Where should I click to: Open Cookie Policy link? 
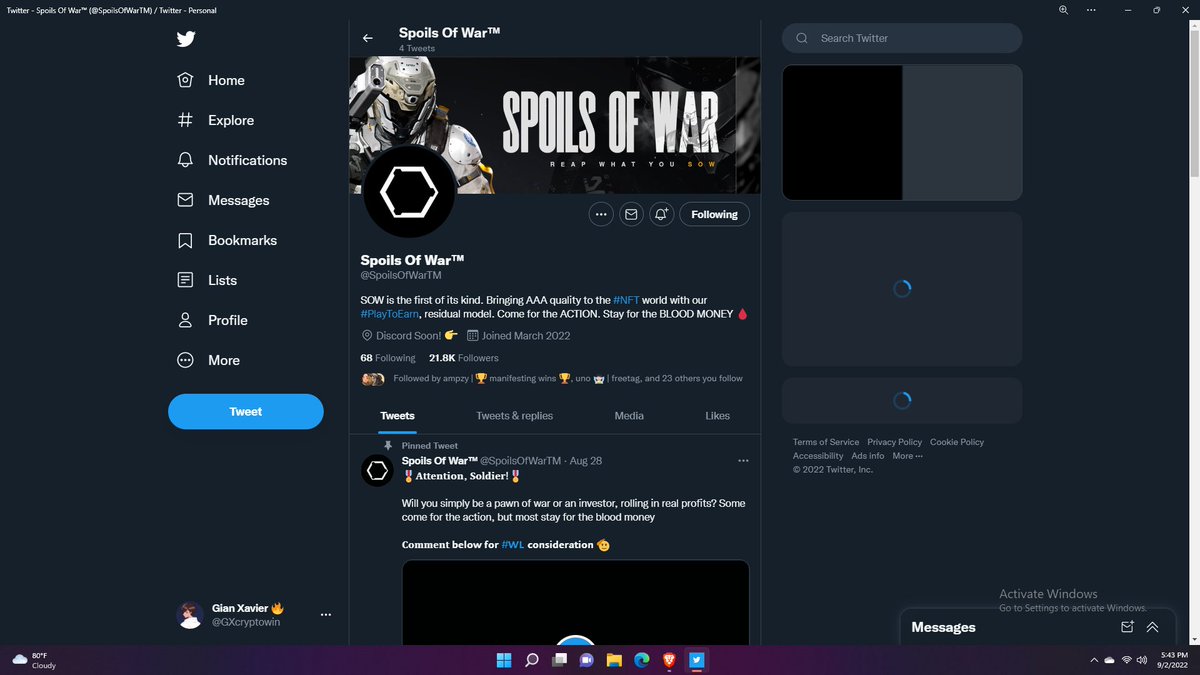tap(957, 442)
